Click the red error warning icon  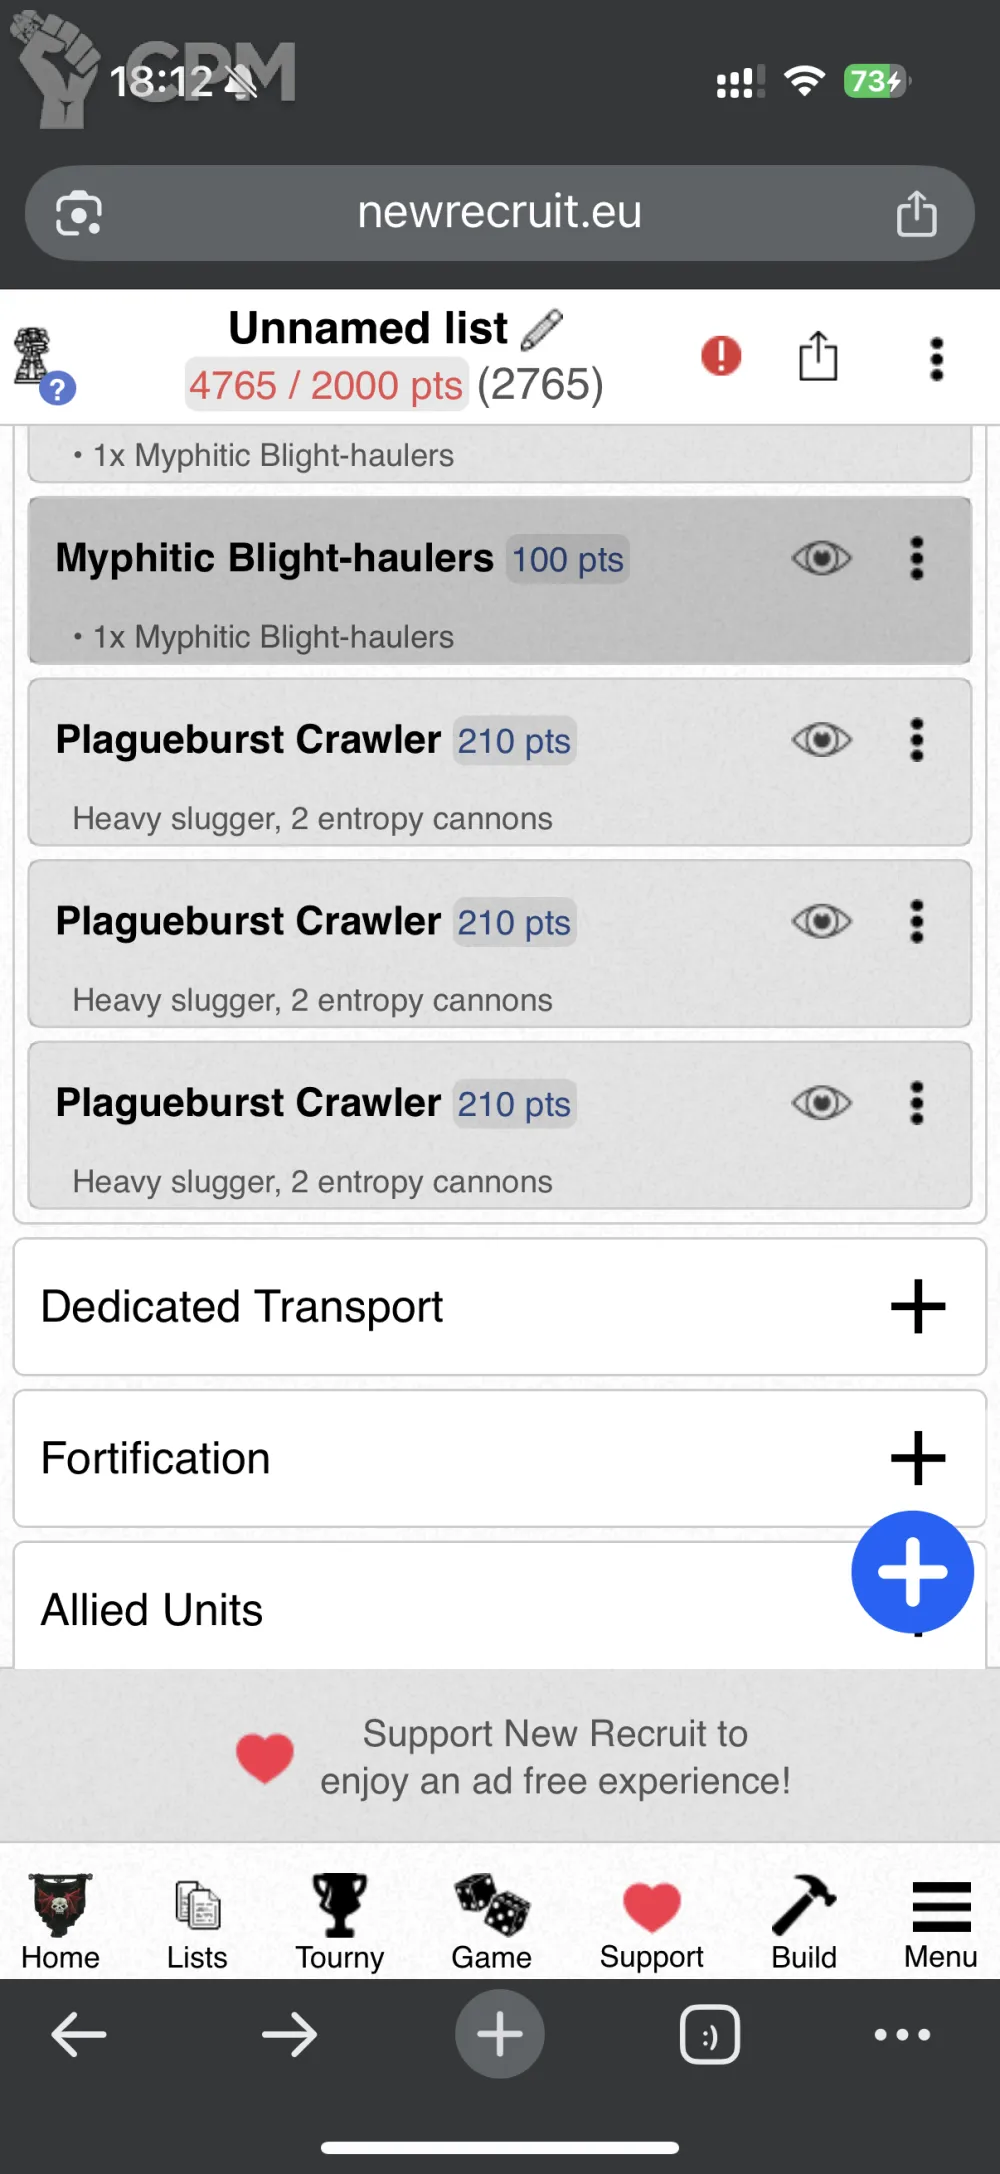point(721,356)
